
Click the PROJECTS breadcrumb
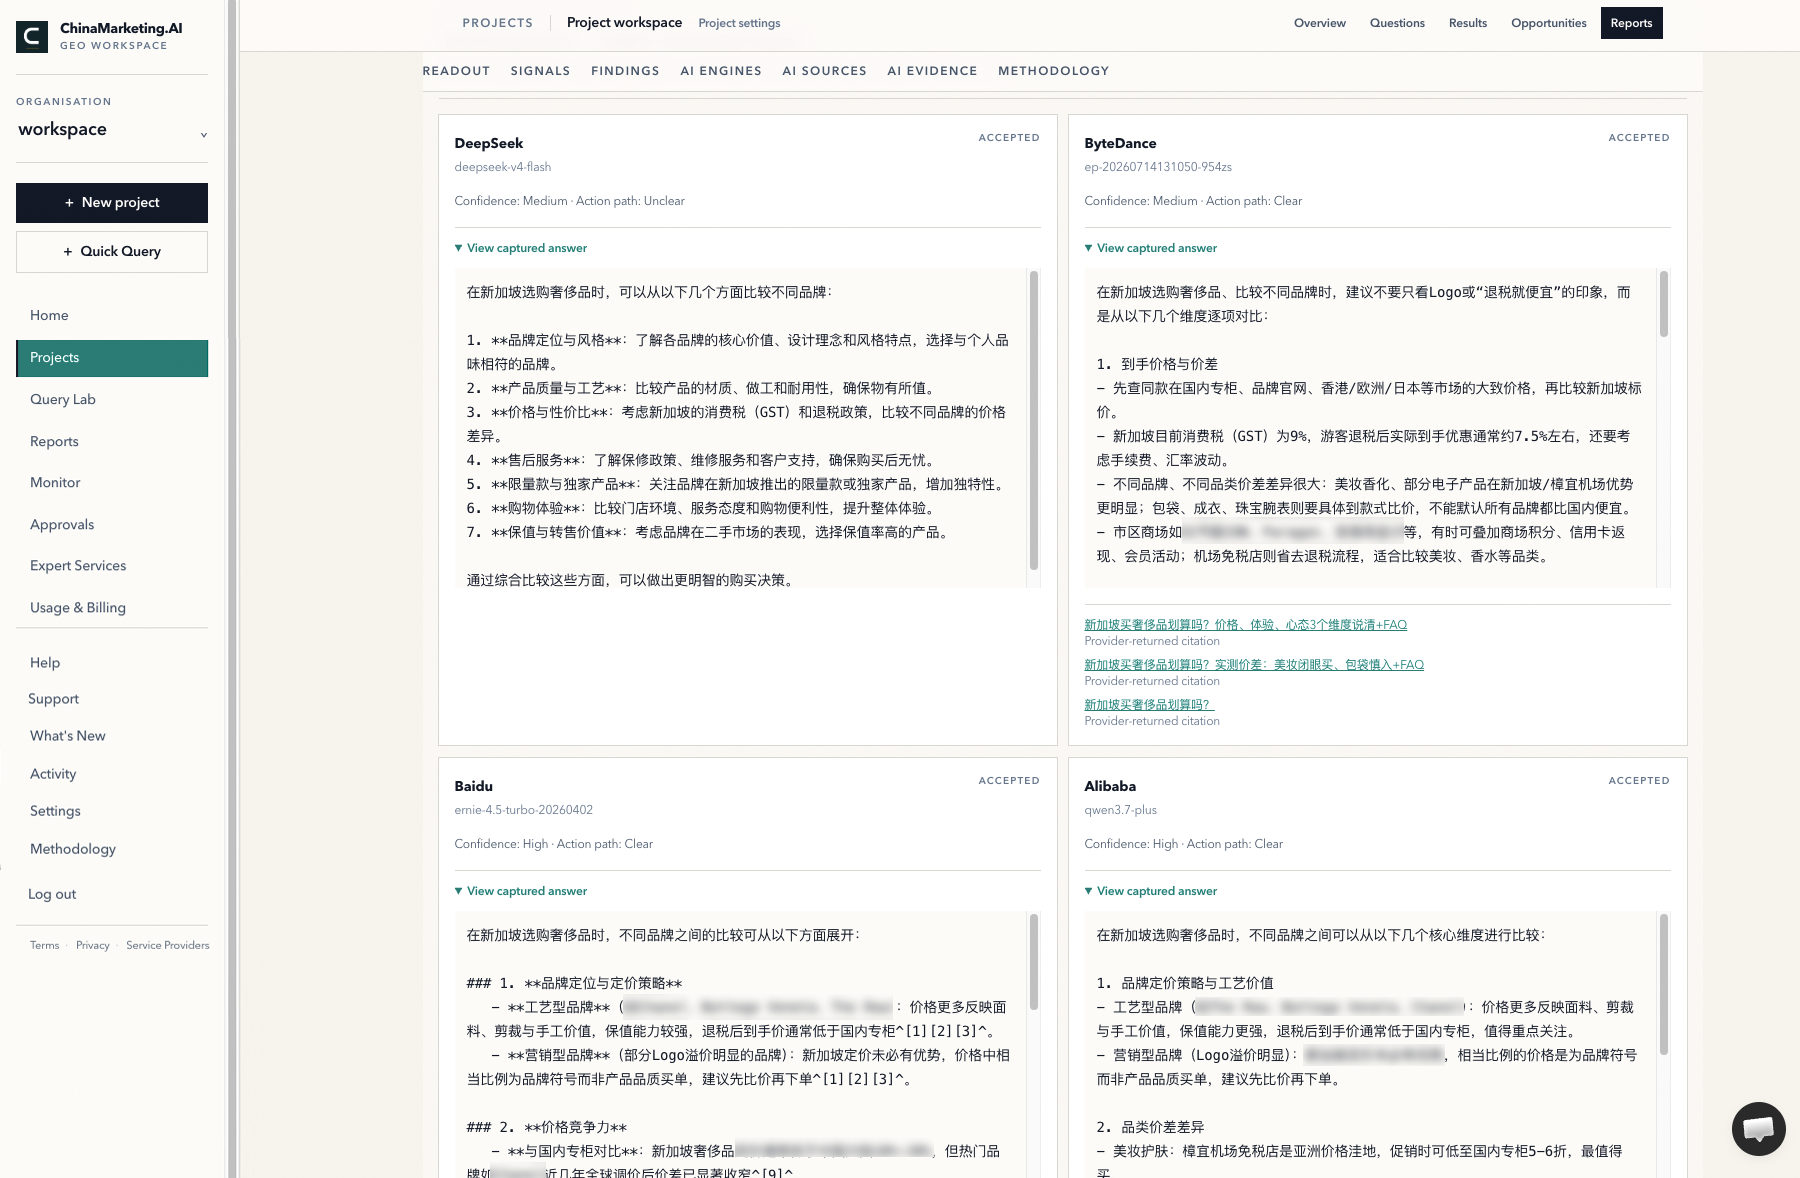pyautogui.click(x=497, y=23)
